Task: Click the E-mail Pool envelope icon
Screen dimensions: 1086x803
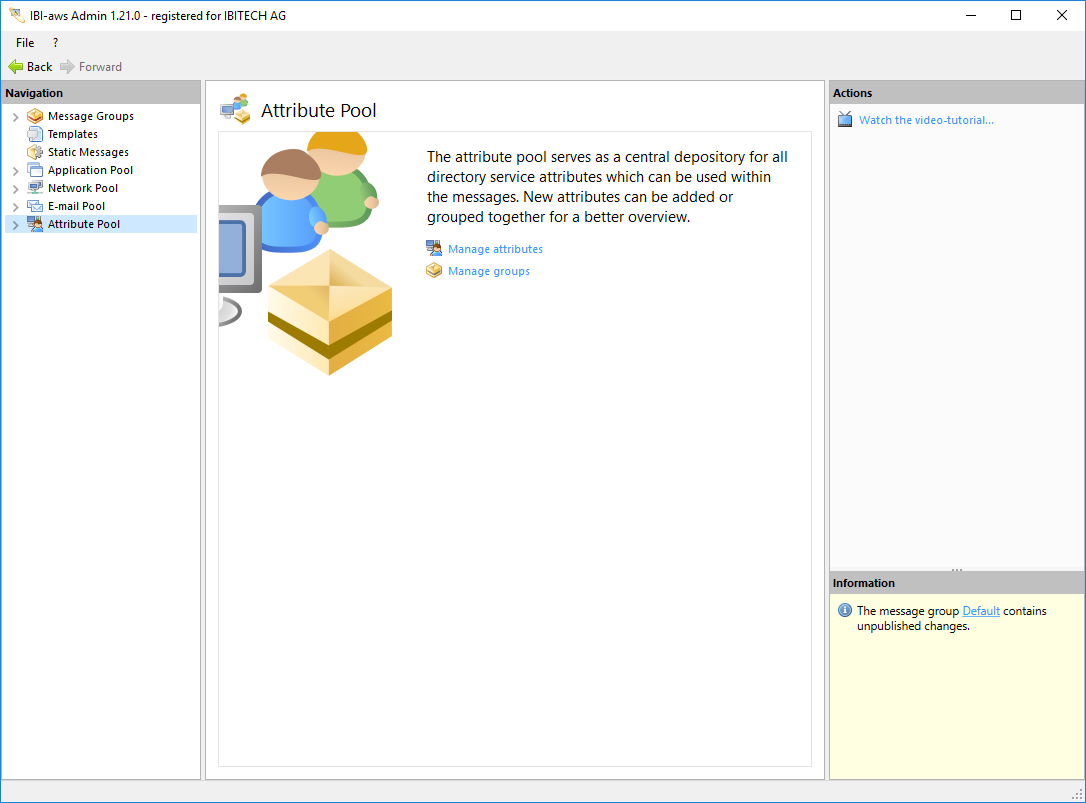Action: pos(35,206)
